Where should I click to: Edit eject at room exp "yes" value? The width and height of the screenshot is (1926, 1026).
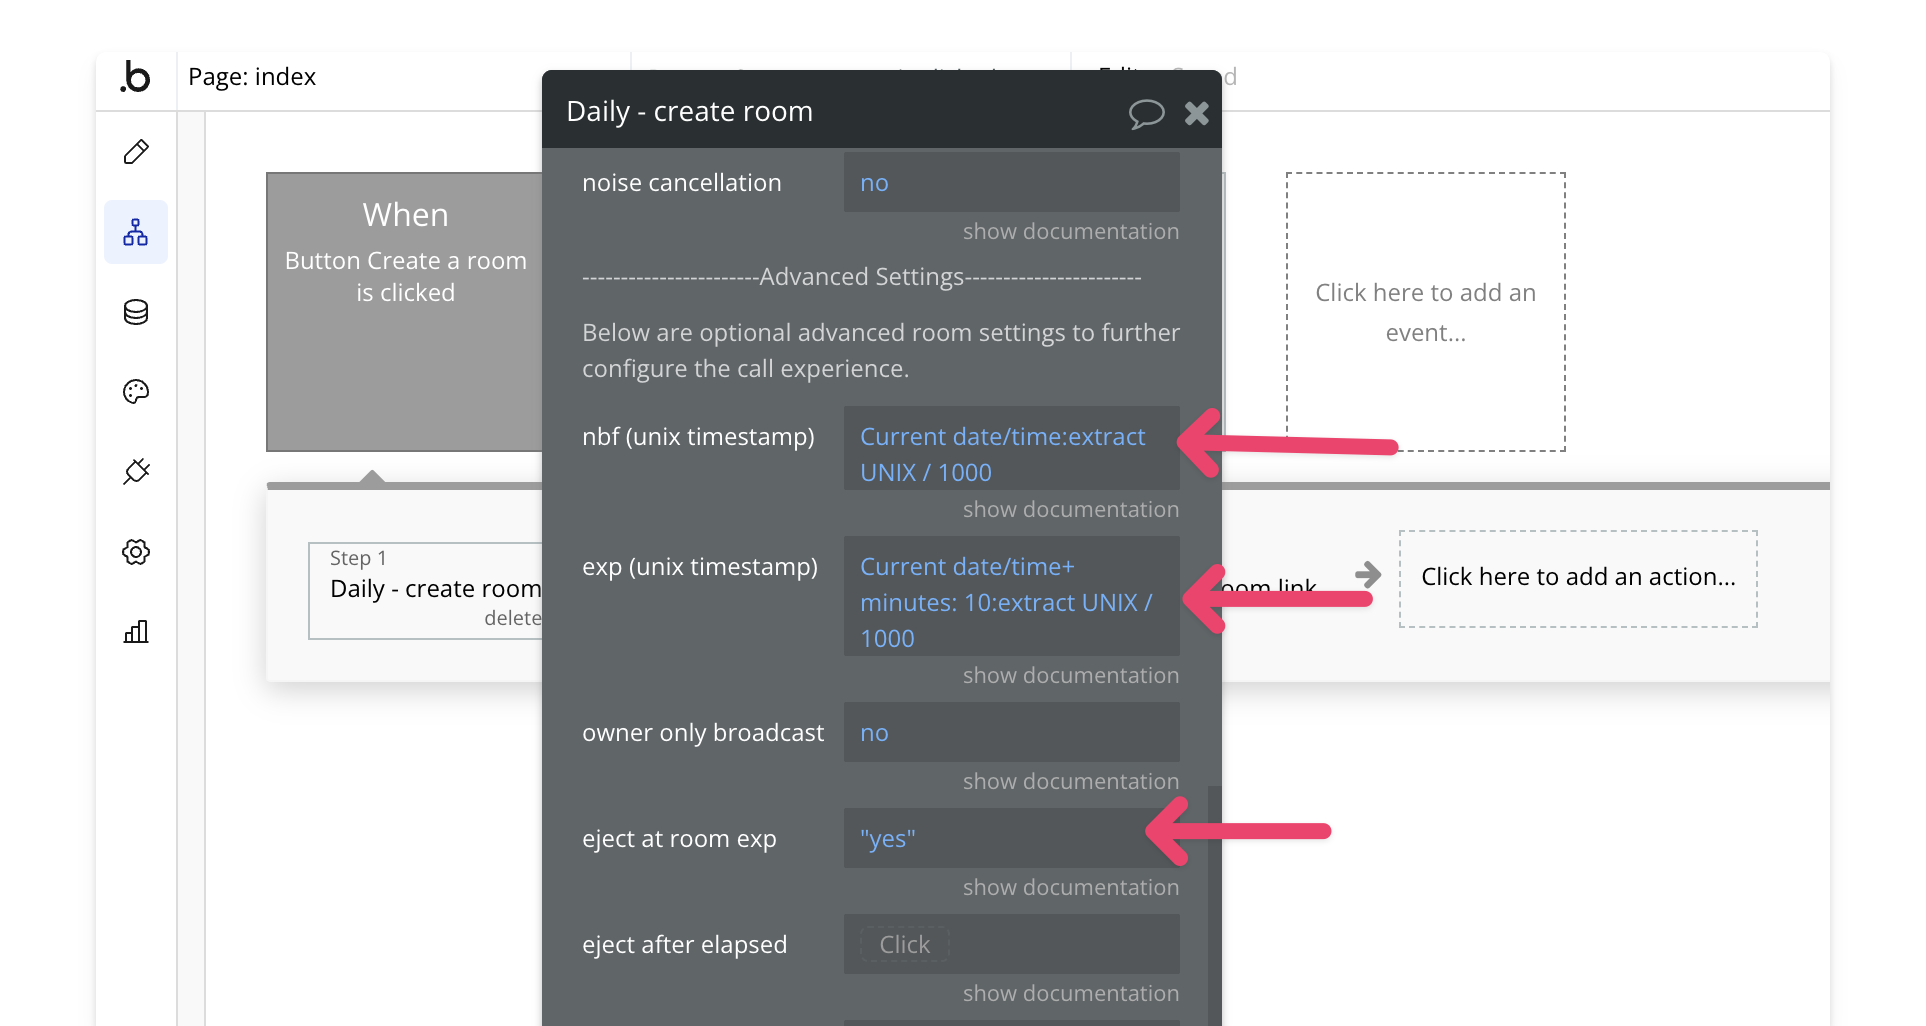1012,838
